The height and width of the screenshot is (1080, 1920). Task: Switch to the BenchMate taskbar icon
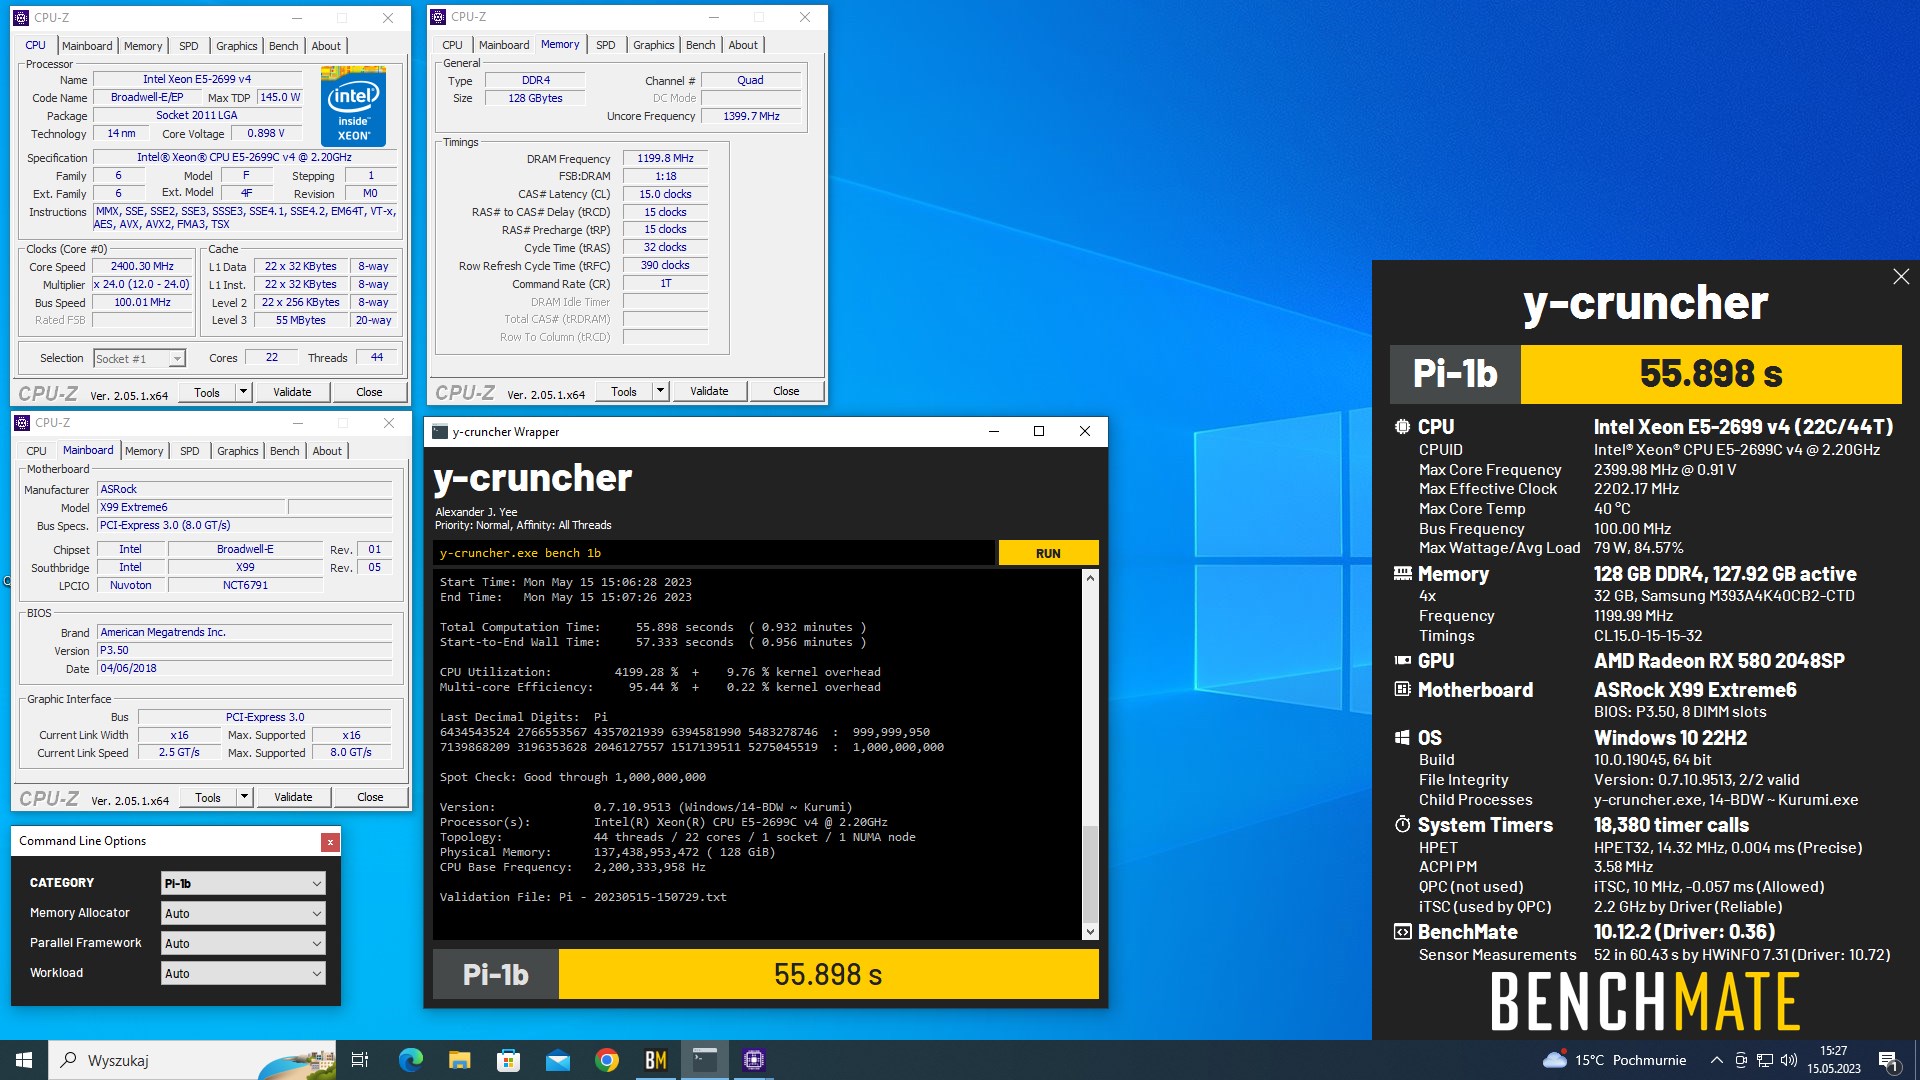[x=655, y=1060]
